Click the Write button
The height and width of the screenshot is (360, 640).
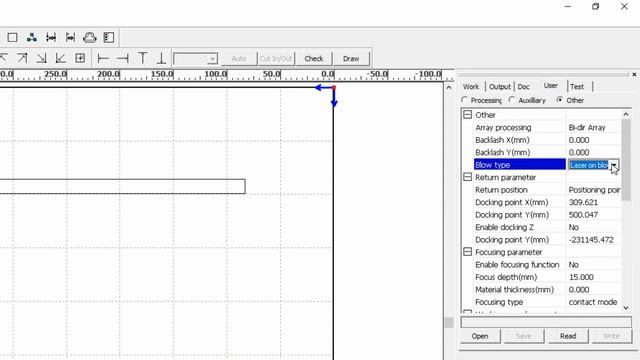click(611, 336)
